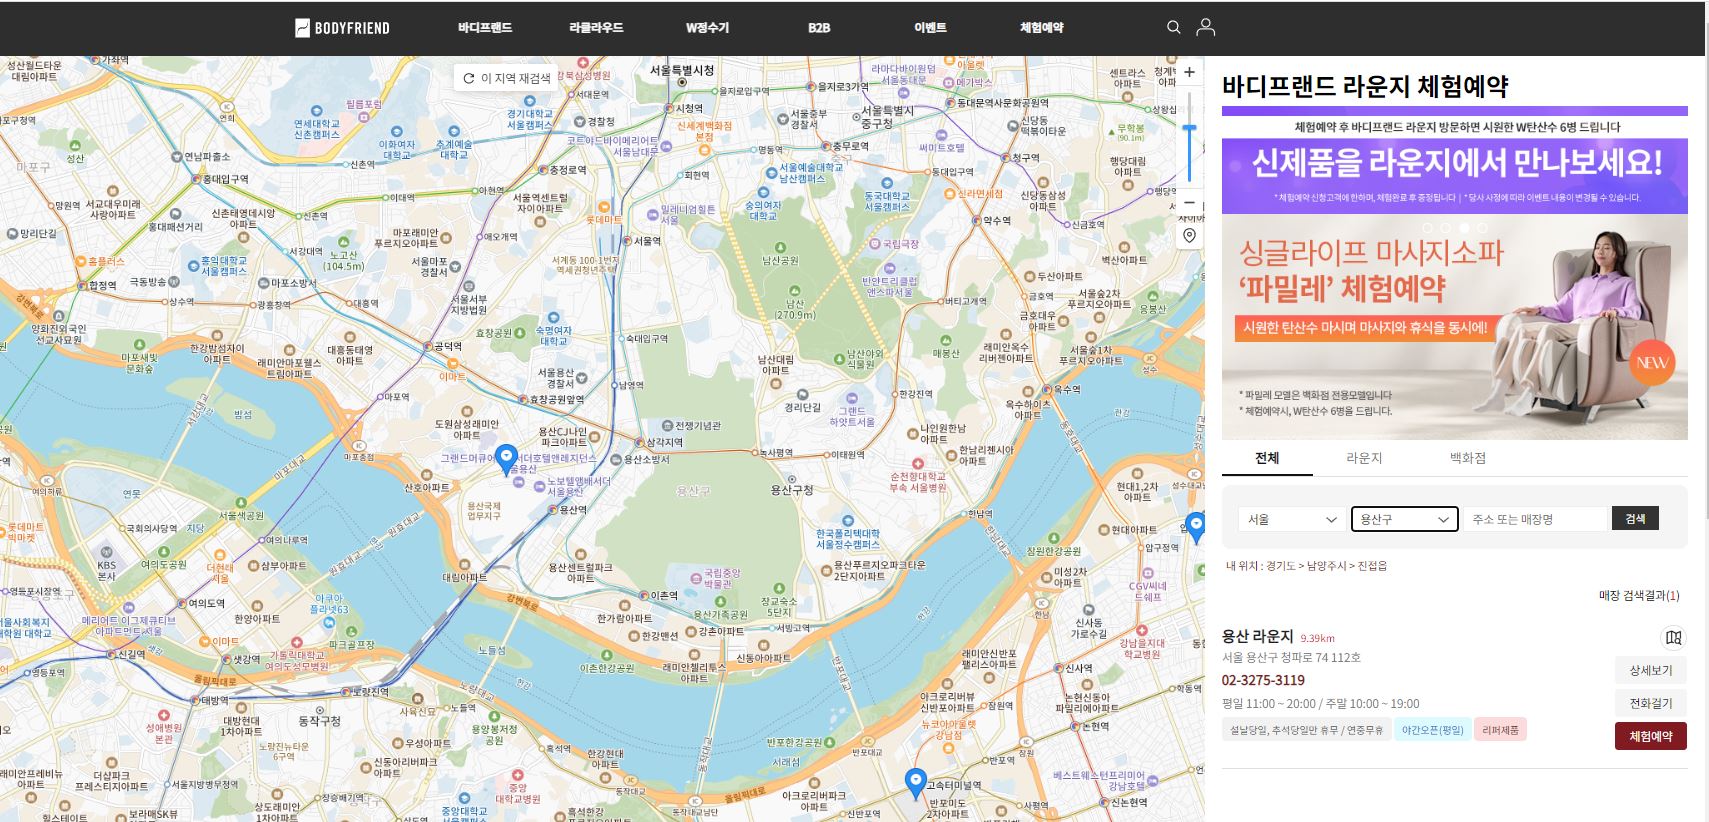Center map on my current location pin icon

[x=1189, y=236]
